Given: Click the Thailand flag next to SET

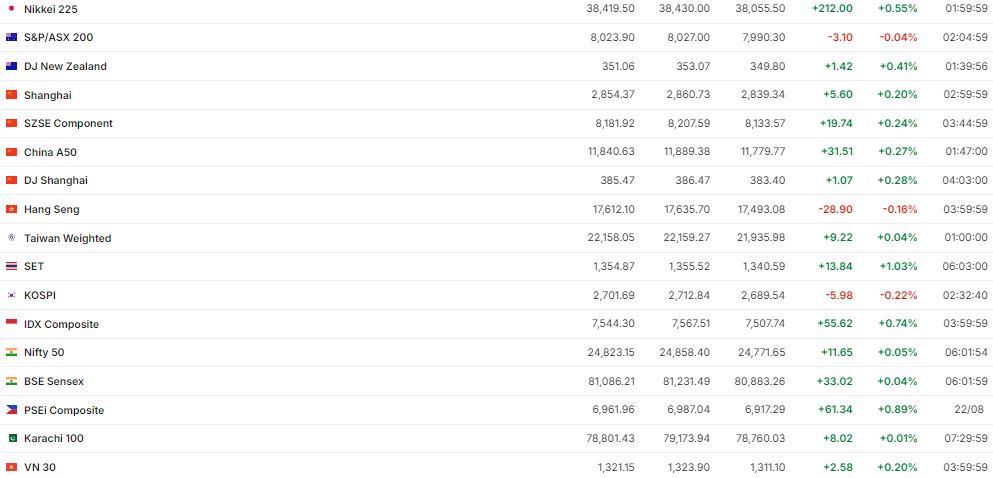Looking at the screenshot, I should click(11, 266).
